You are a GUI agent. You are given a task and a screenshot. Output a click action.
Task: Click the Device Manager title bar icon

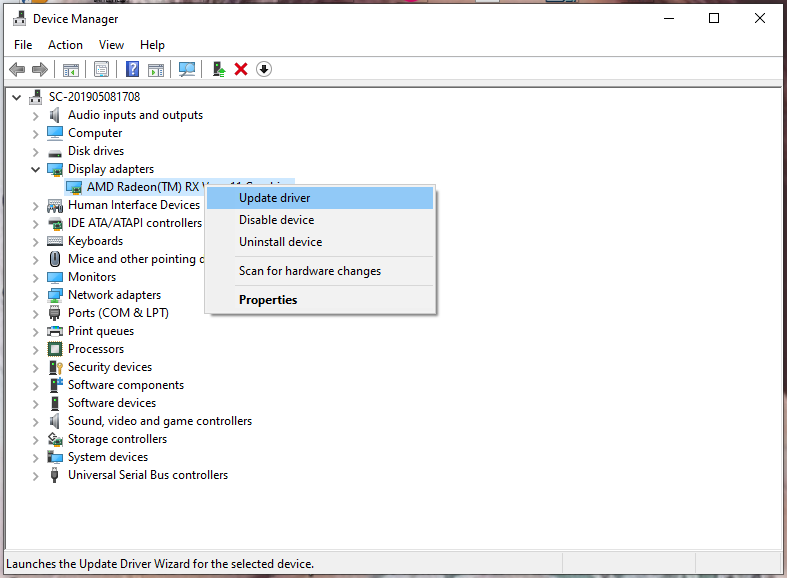click(x=20, y=19)
